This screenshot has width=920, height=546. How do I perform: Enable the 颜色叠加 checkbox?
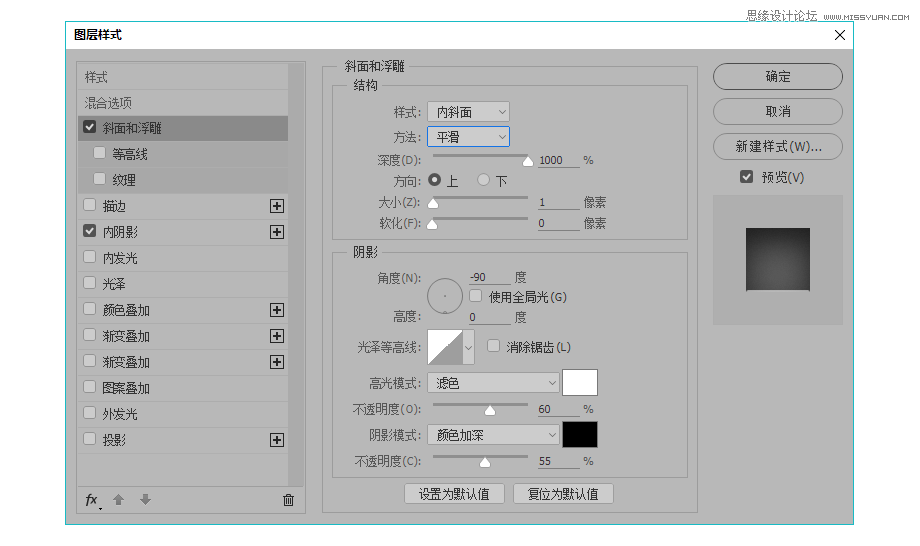(x=90, y=309)
